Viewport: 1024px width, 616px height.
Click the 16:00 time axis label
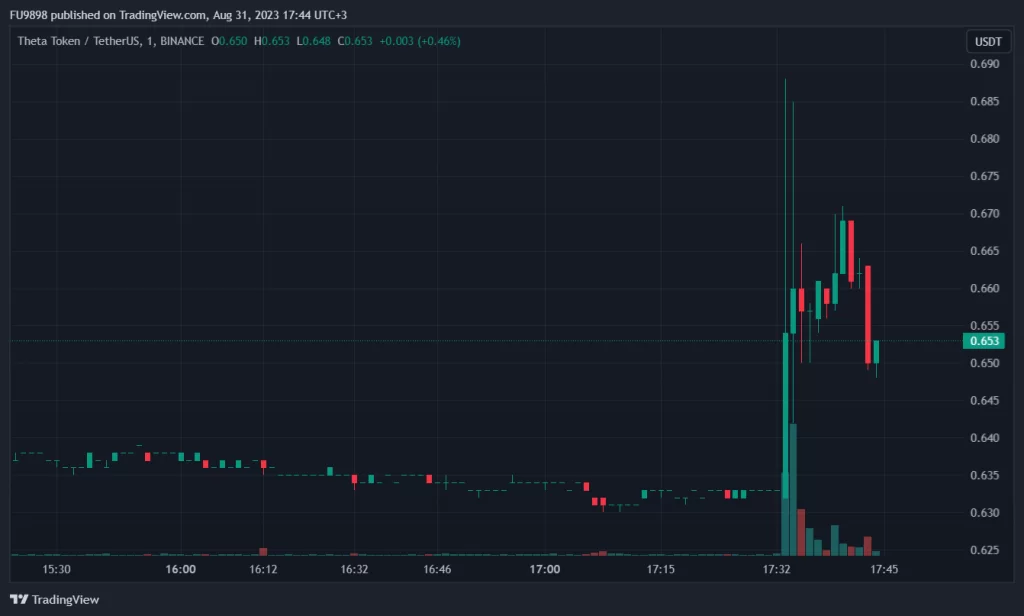click(180, 569)
